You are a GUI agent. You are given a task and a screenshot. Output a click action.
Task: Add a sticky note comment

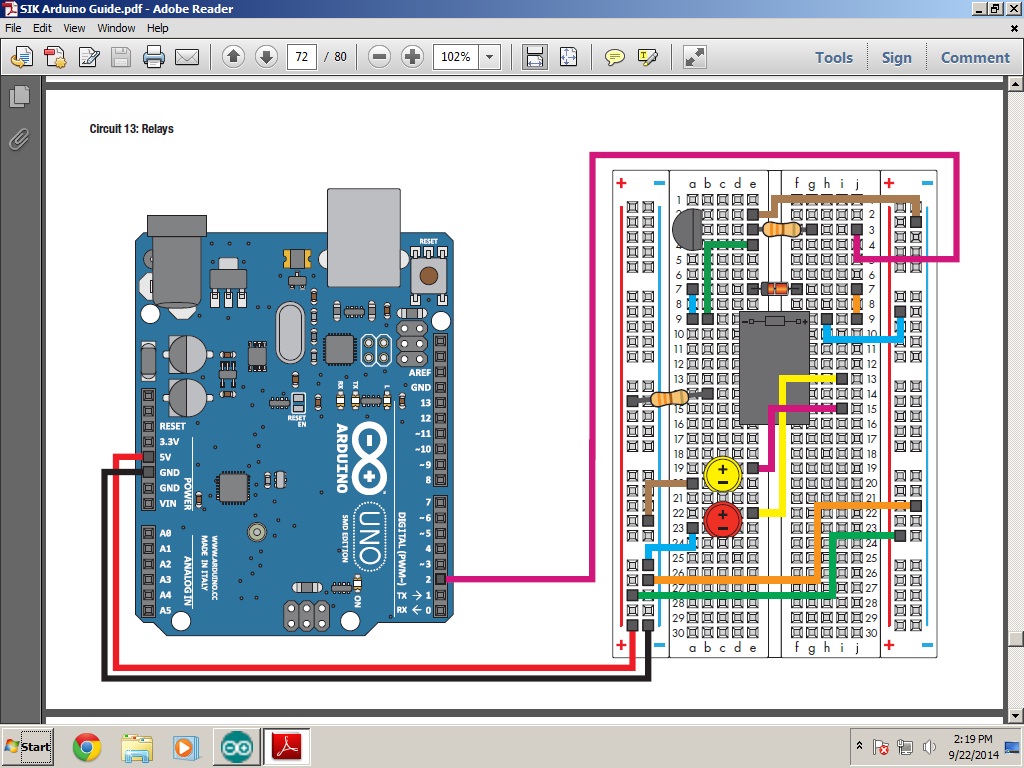click(x=614, y=57)
